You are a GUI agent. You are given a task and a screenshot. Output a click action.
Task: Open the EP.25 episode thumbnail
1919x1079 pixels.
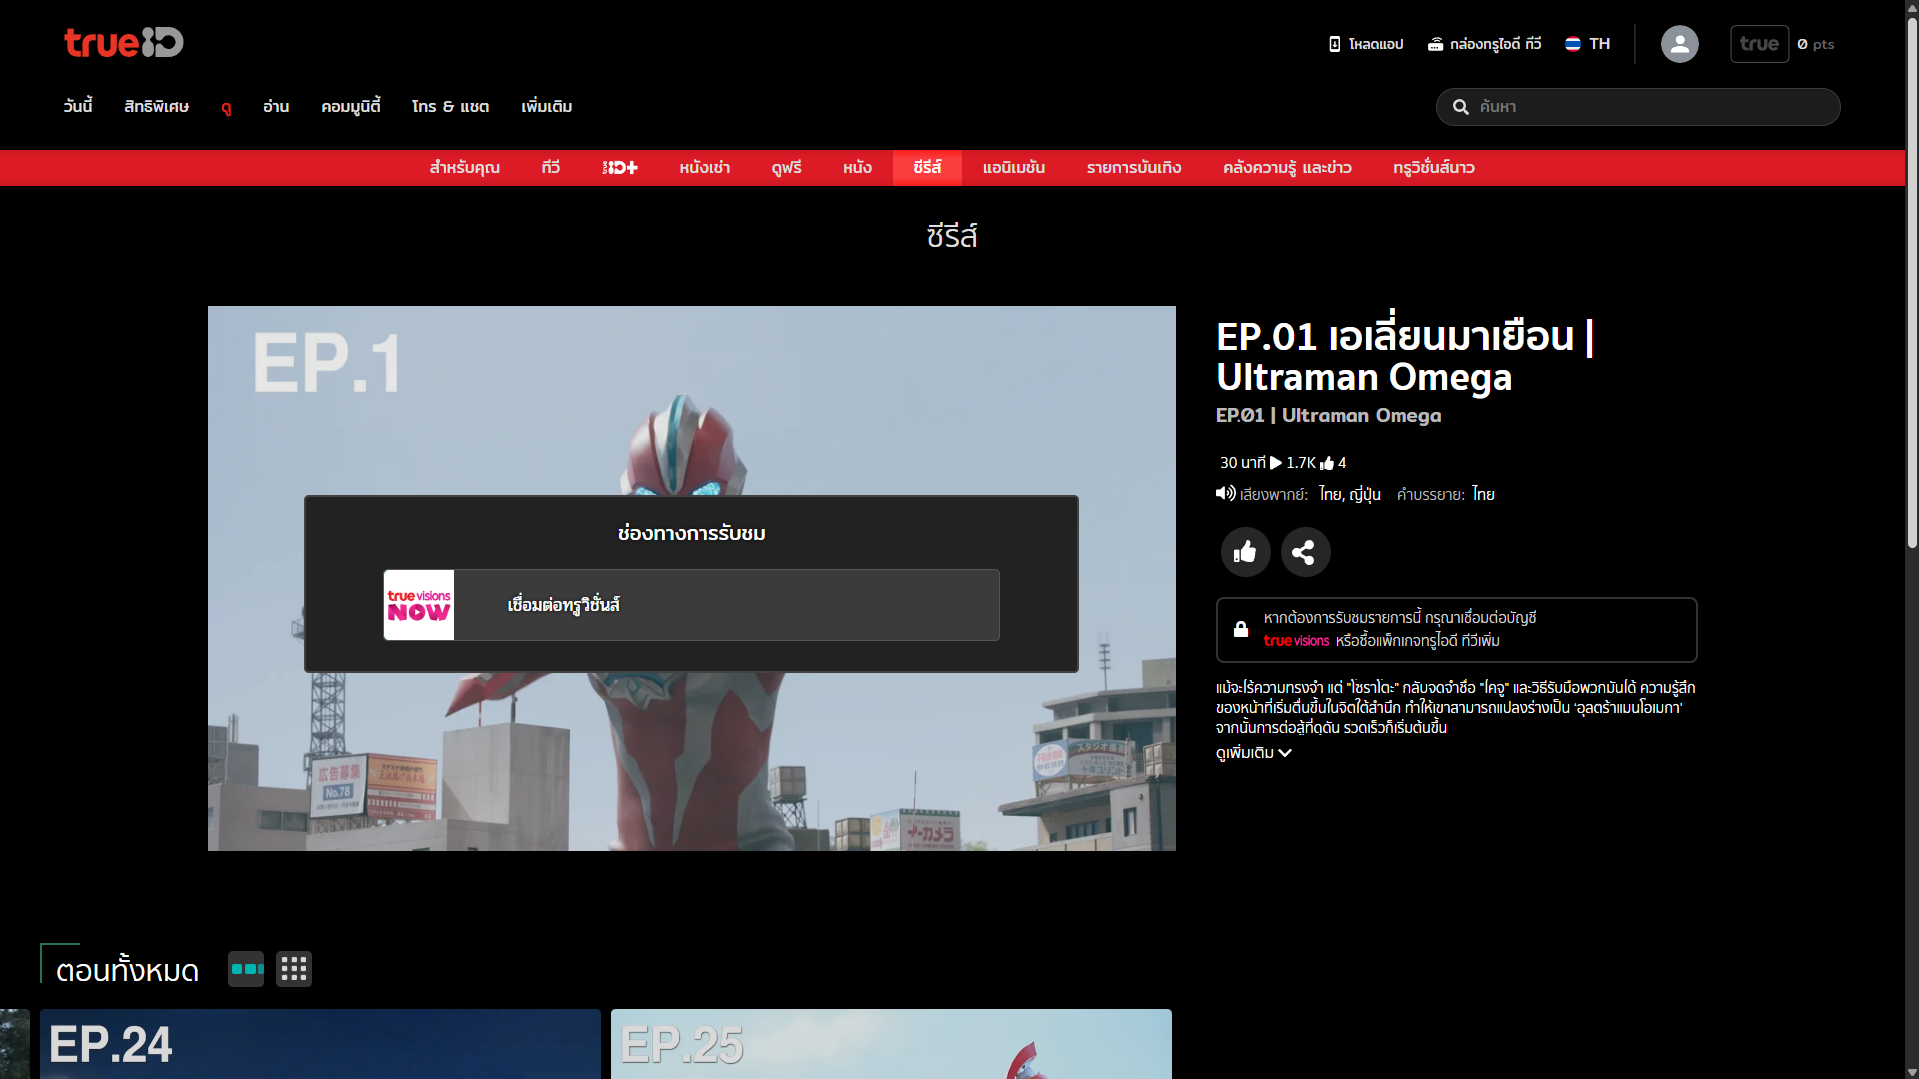pos(891,1044)
